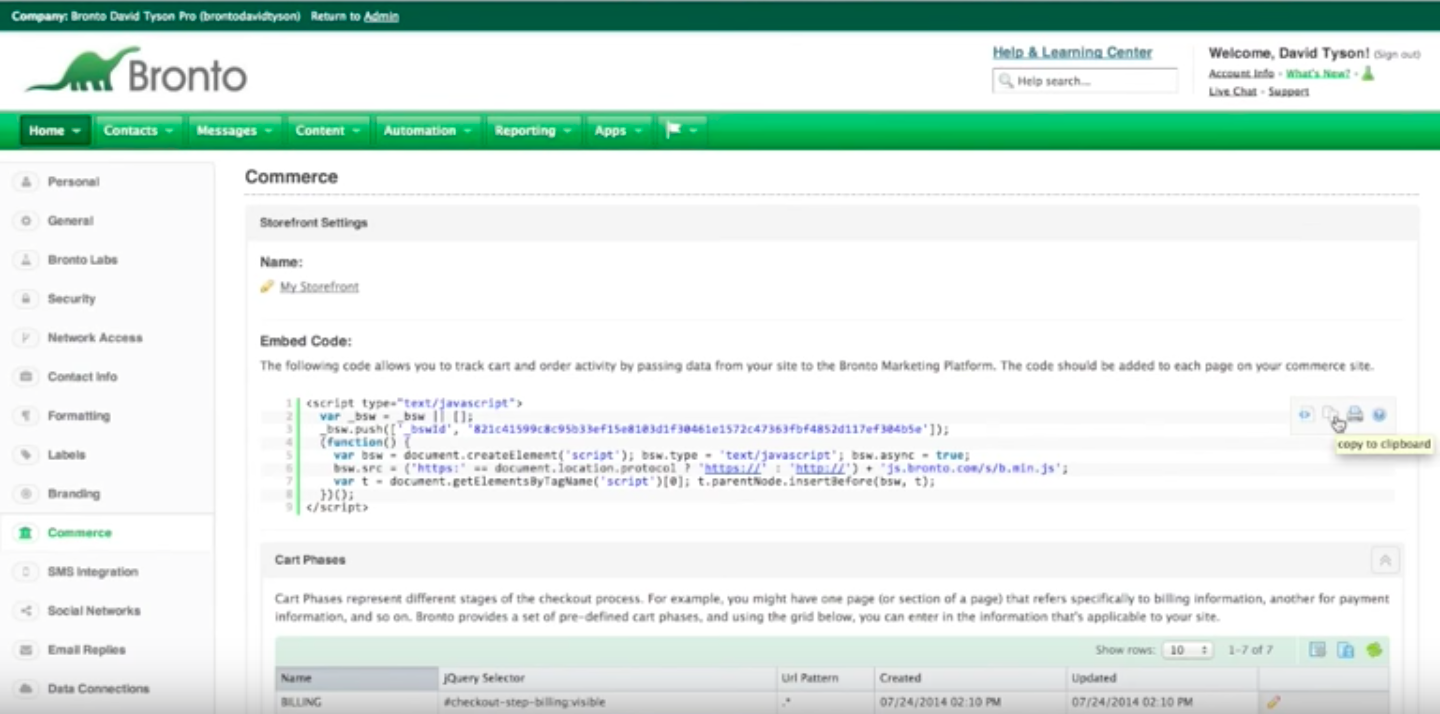
Task: Edit the My Storefront name link
Action: pyautogui.click(x=319, y=287)
